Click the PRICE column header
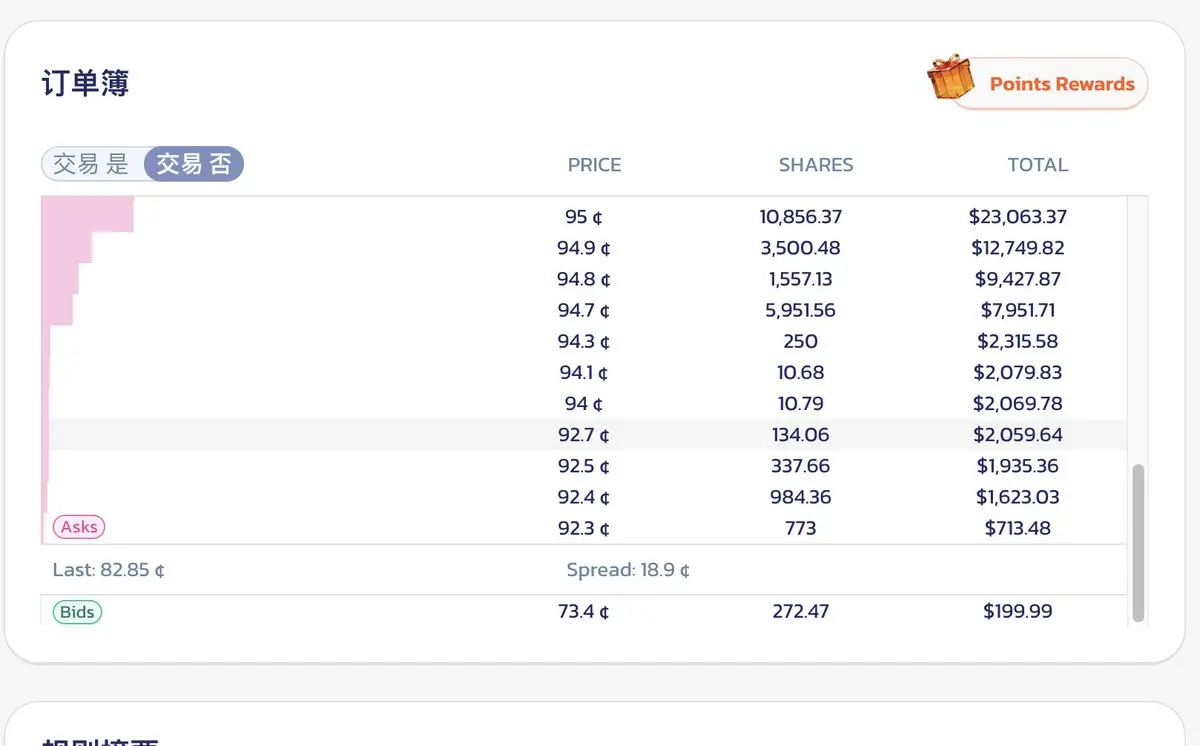This screenshot has width=1200, height=746. click(594, 165)
